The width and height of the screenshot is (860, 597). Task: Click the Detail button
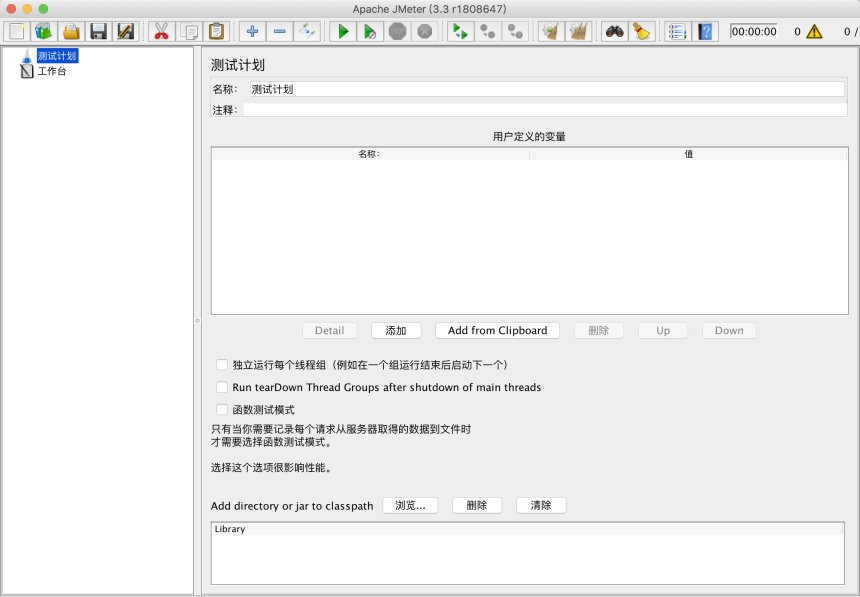330,330
